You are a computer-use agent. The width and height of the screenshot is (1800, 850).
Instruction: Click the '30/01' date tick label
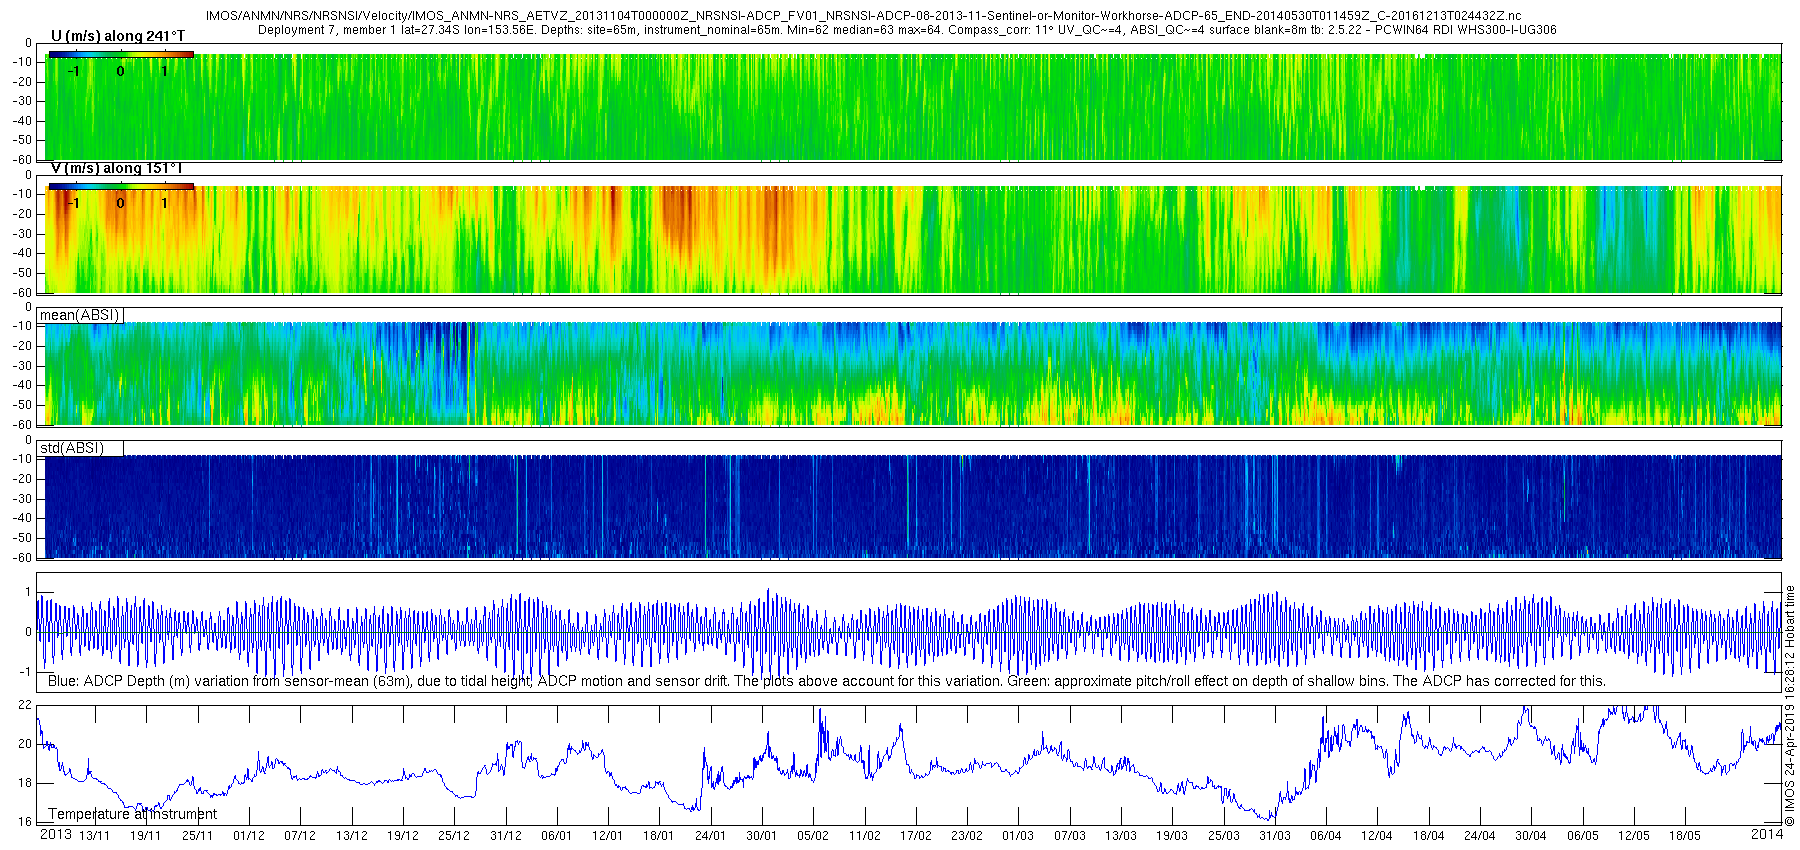762,836
